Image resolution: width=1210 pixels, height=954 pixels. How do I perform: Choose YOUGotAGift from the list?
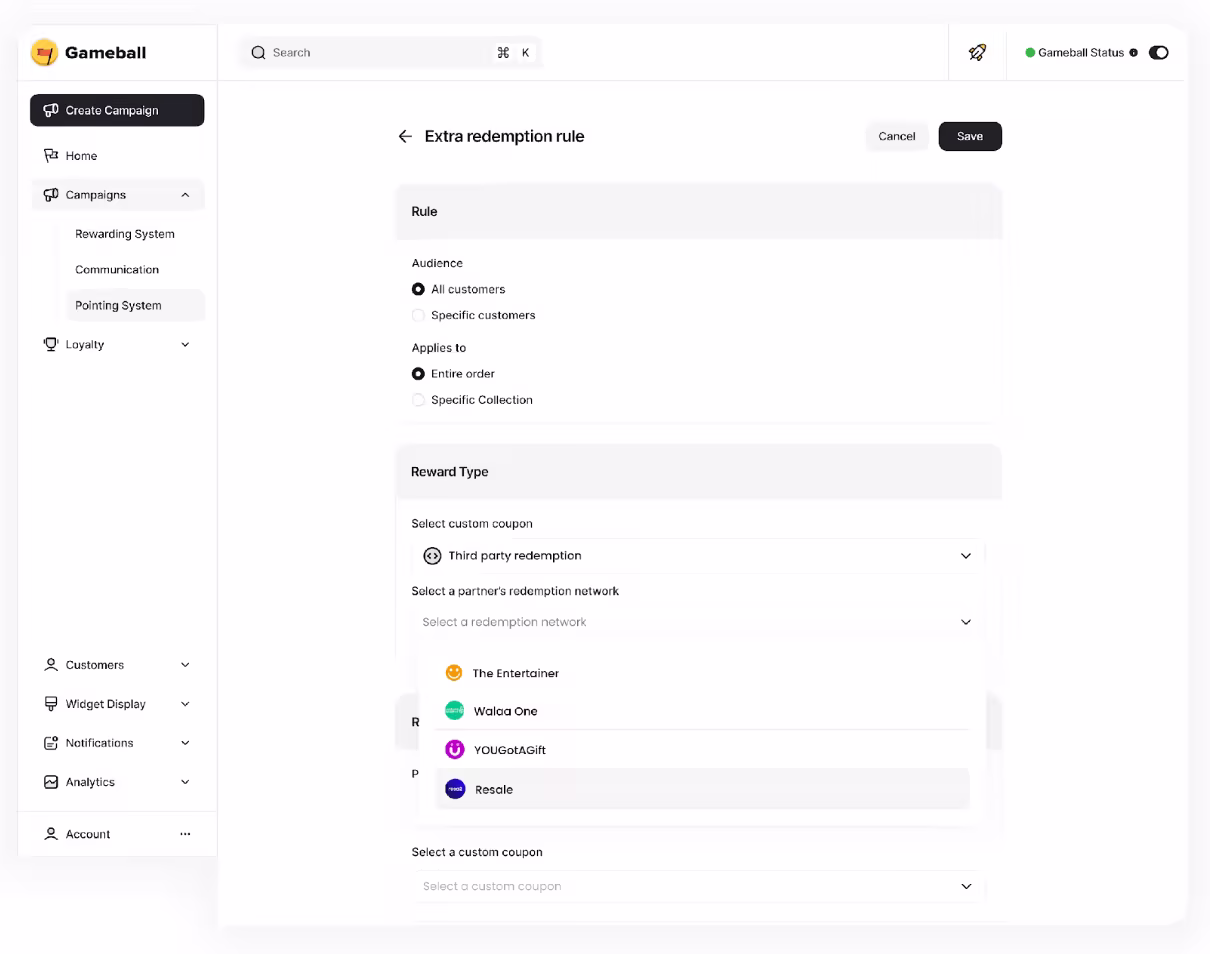pos(703,749)
